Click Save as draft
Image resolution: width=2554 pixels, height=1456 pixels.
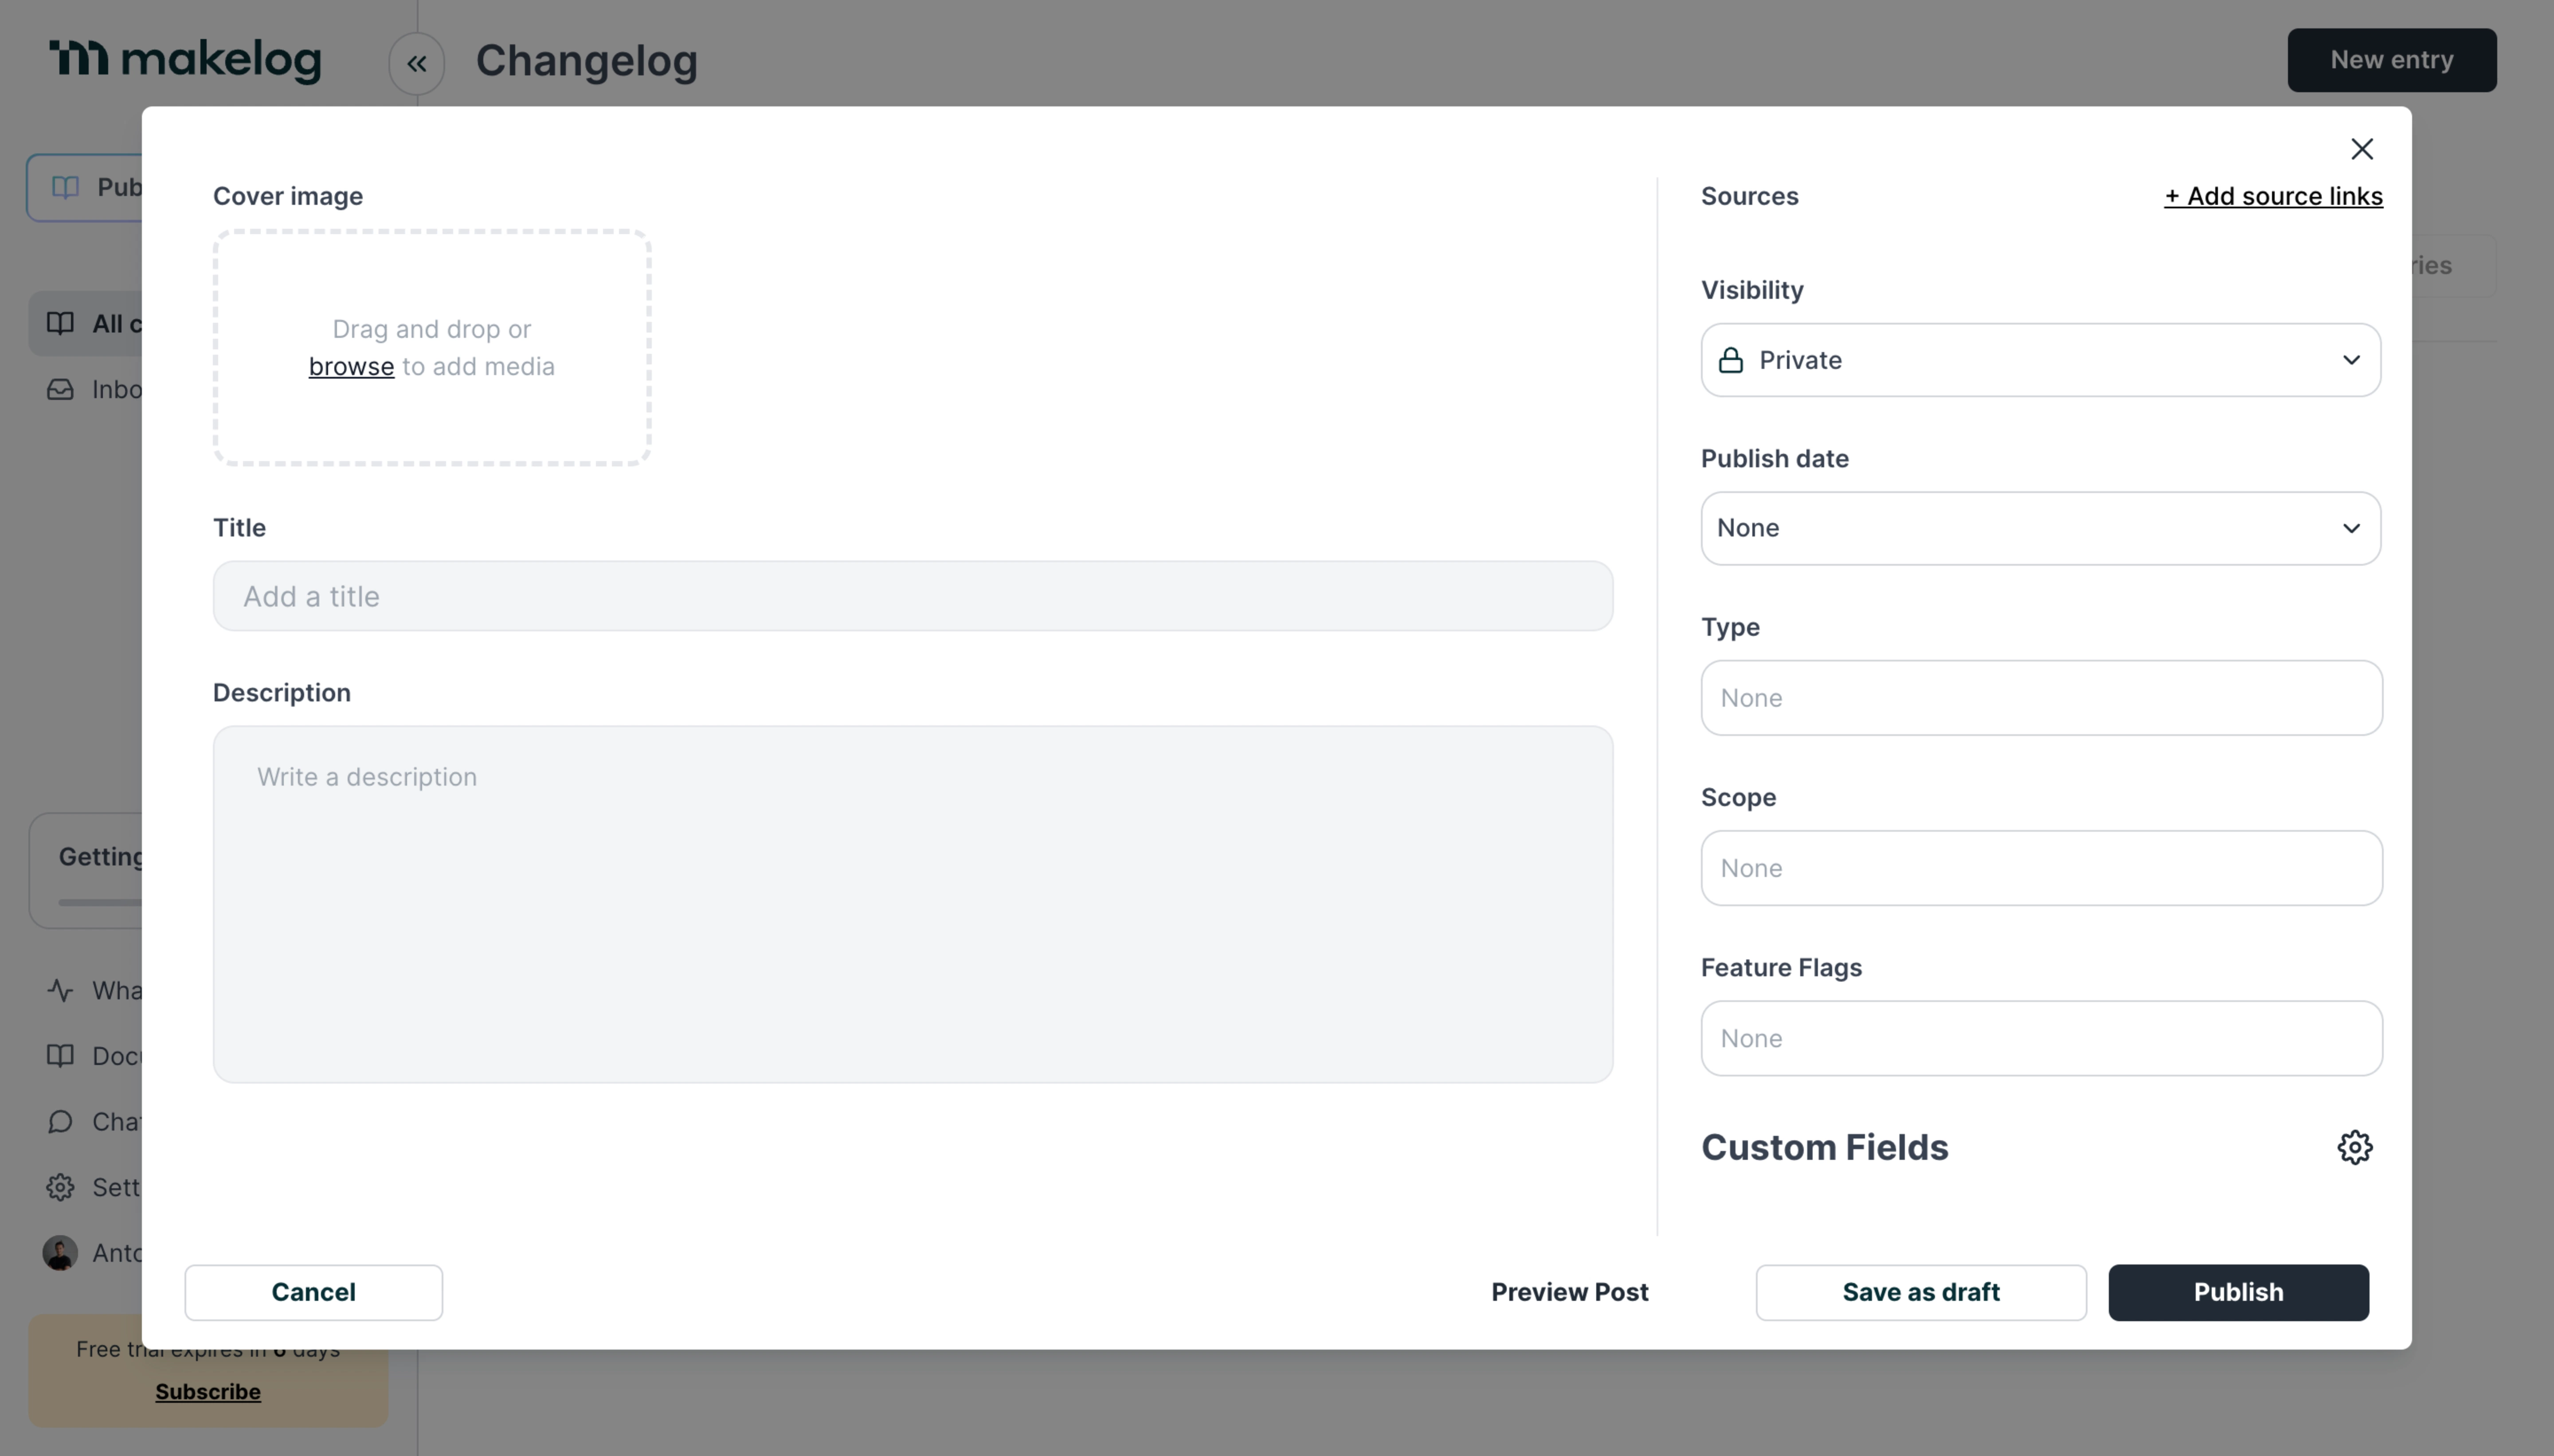[1920, 1292]
